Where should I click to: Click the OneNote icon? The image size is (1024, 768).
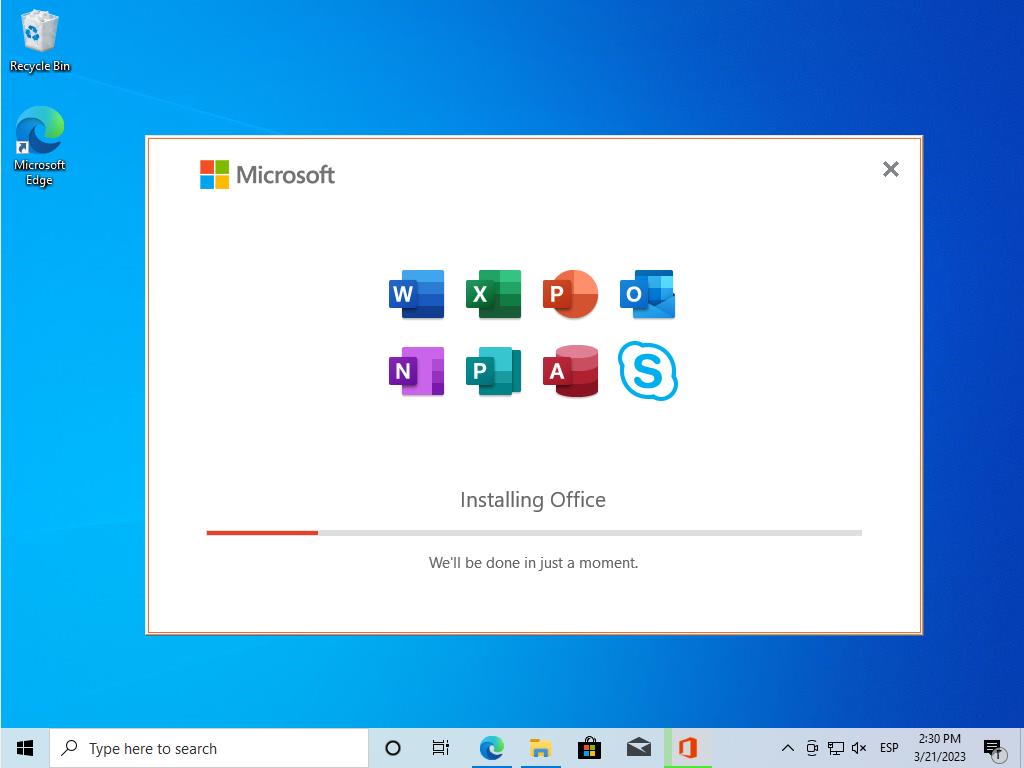[x=415, y=370]
